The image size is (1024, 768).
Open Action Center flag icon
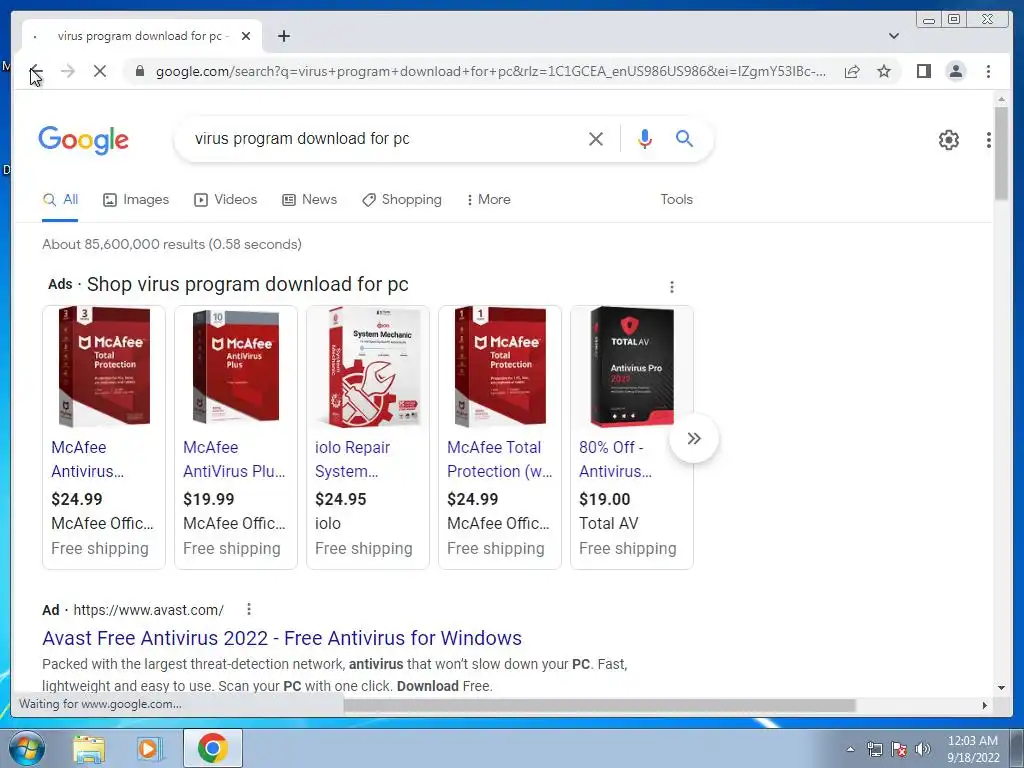coord(899,749)
